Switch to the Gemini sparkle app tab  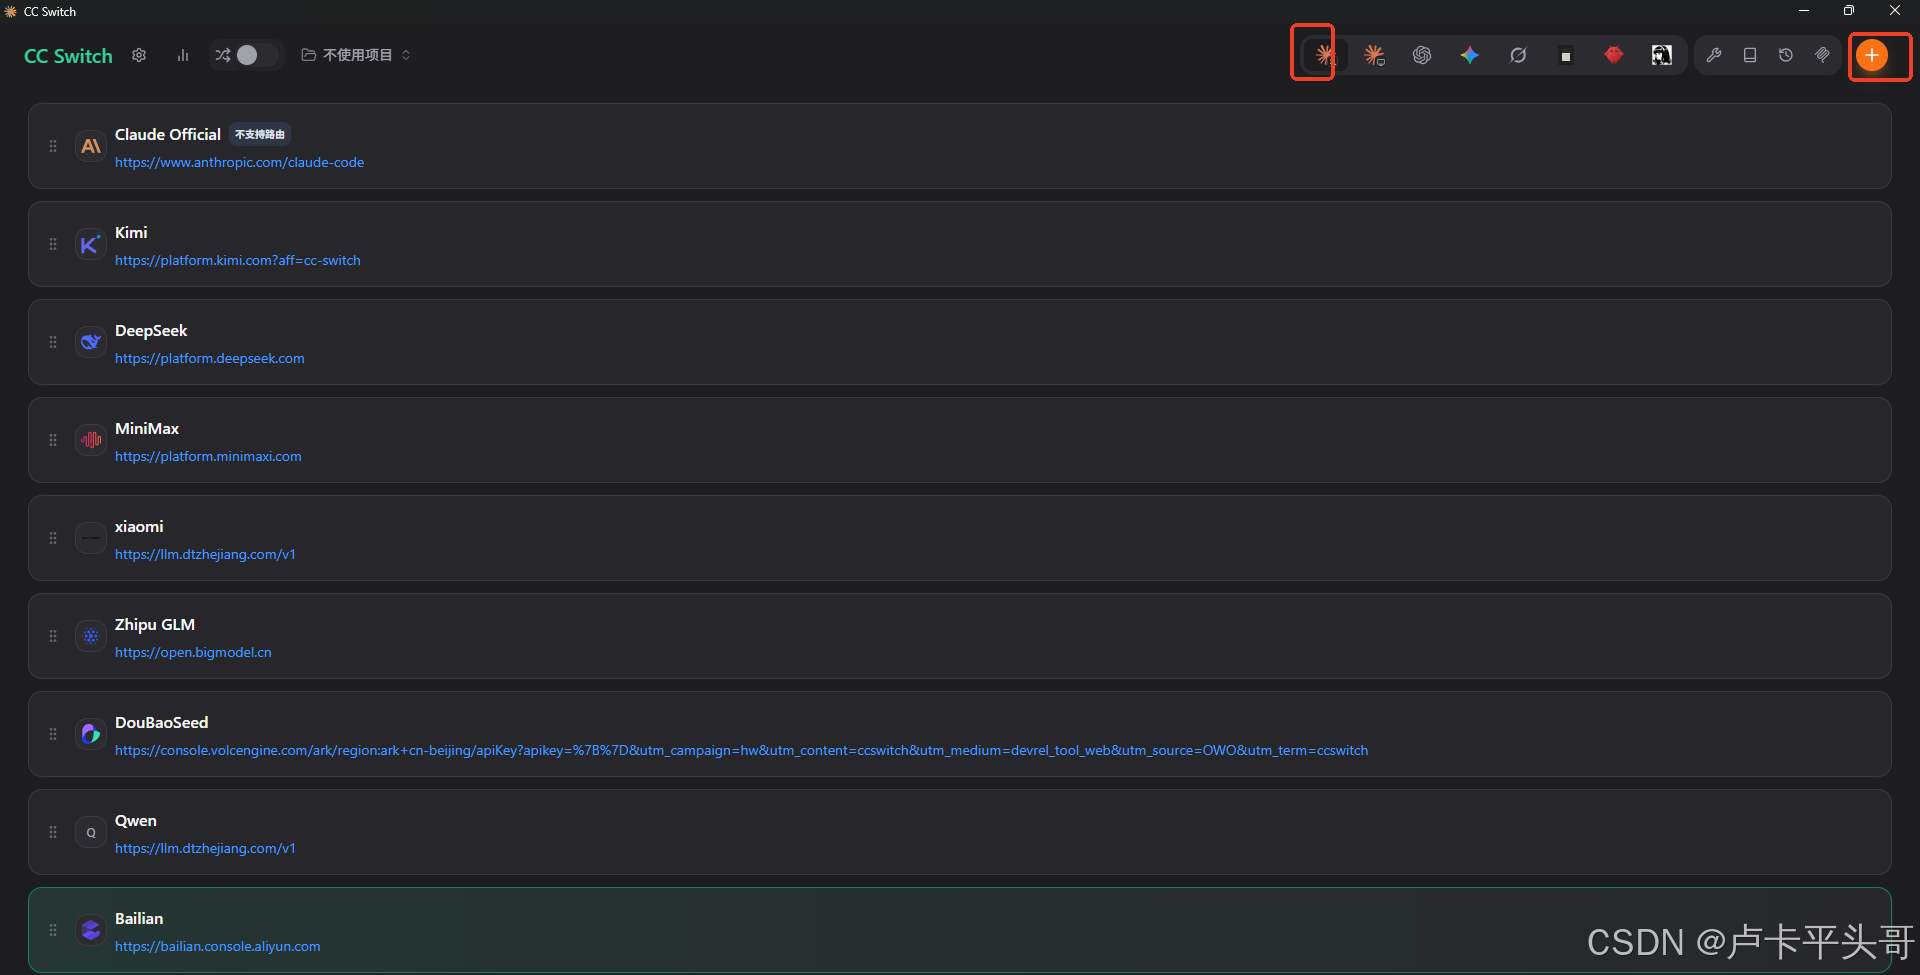[1470, 55]
